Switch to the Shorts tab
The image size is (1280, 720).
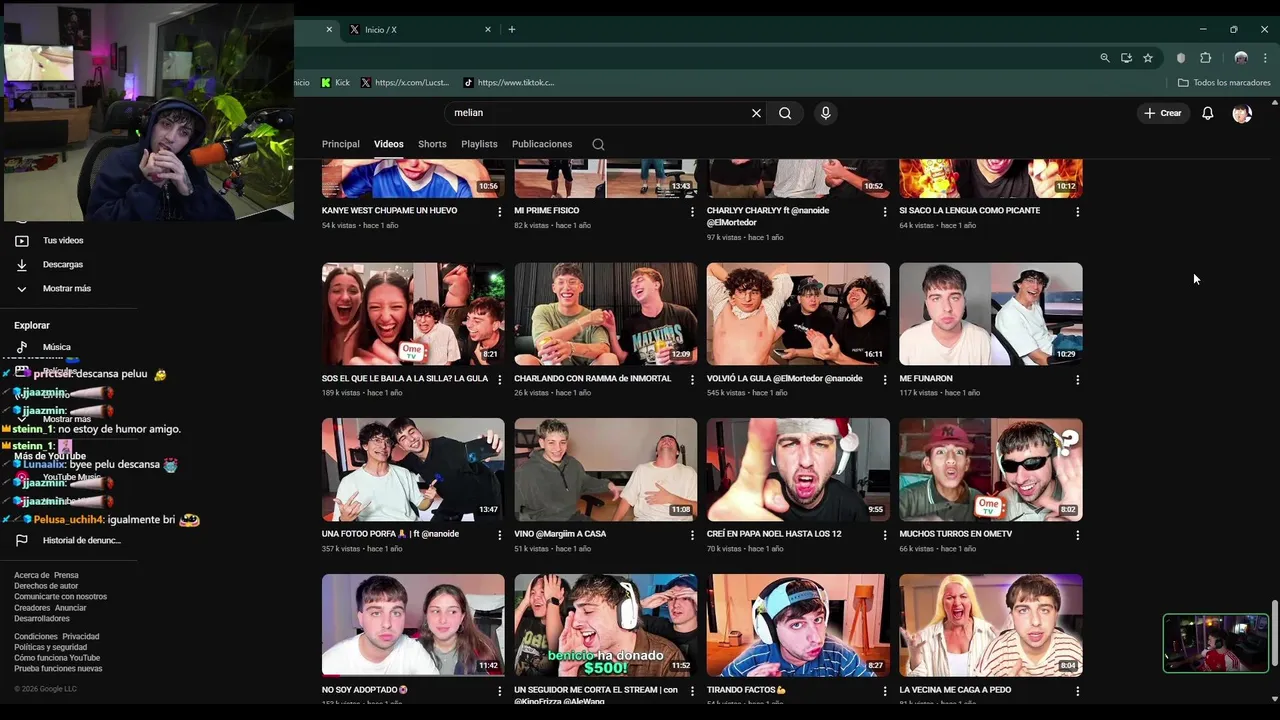point(432,144)
